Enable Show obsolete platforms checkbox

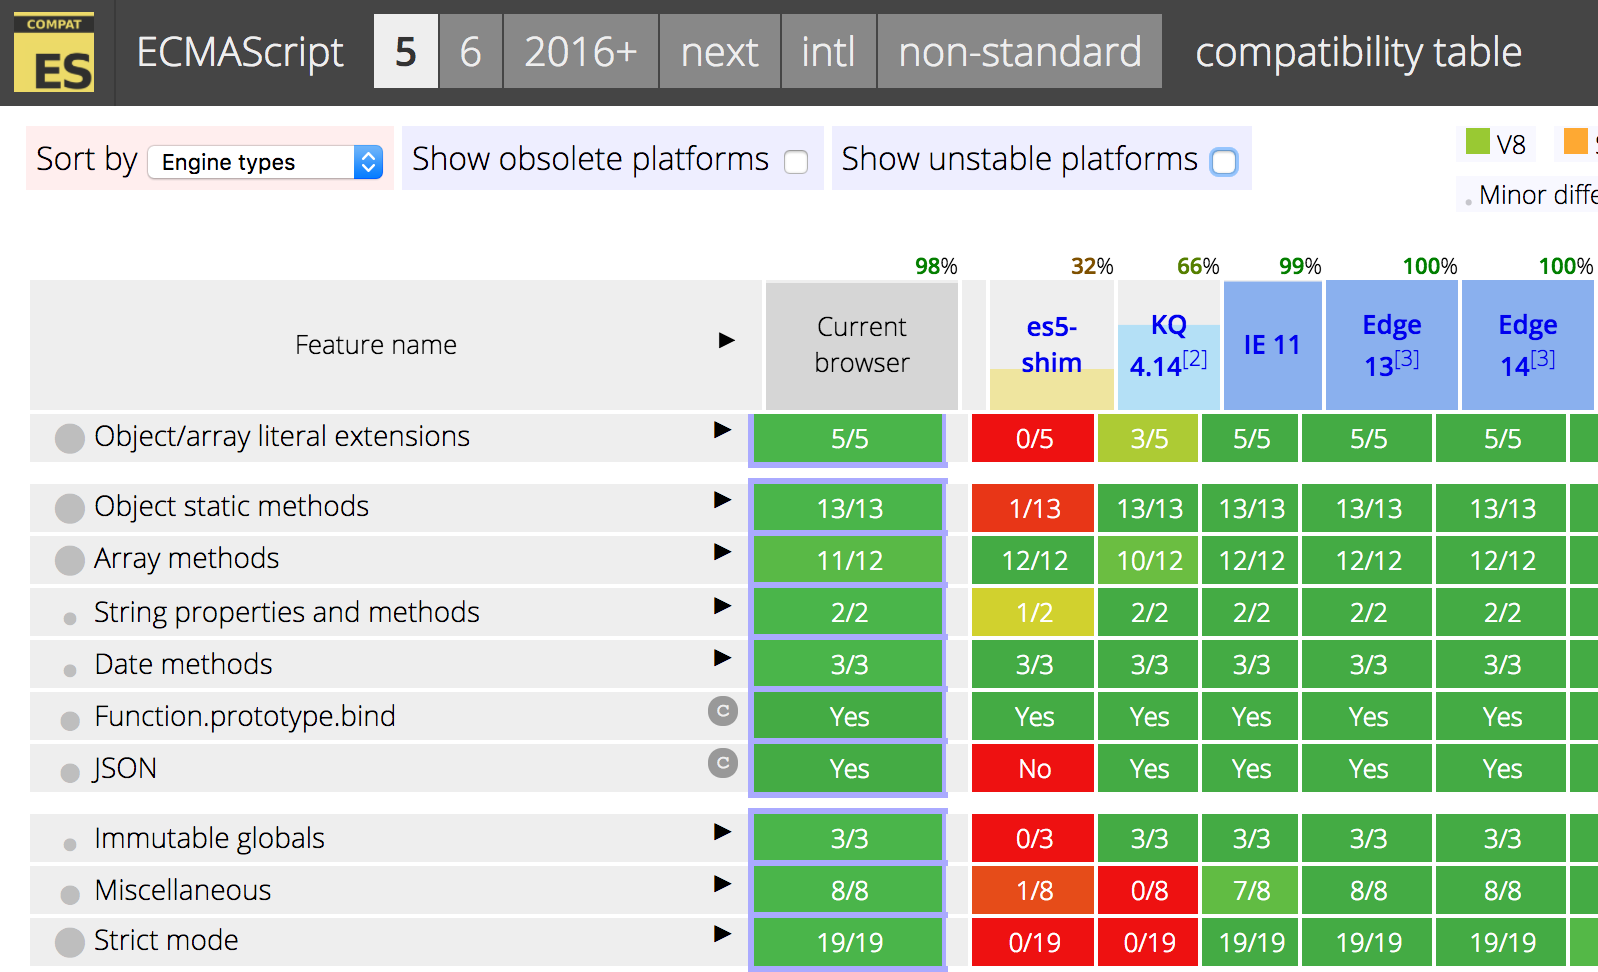[796, 162]
